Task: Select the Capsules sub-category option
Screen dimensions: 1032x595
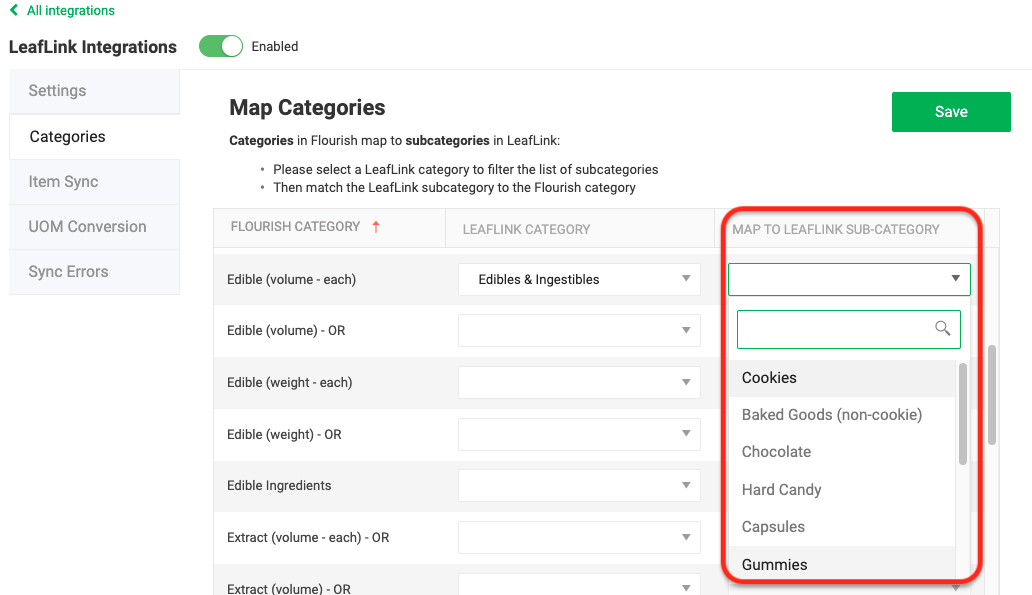Action: click(842, 527)
